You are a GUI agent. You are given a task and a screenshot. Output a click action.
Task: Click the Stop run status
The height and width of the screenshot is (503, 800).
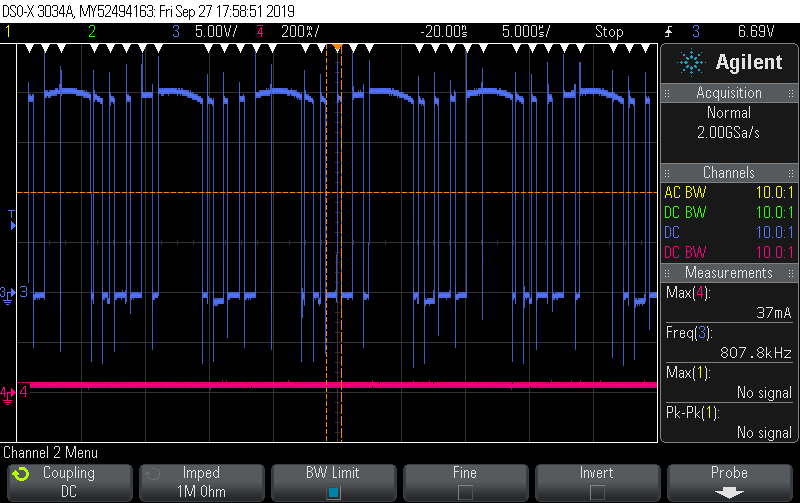pos(609,32)
